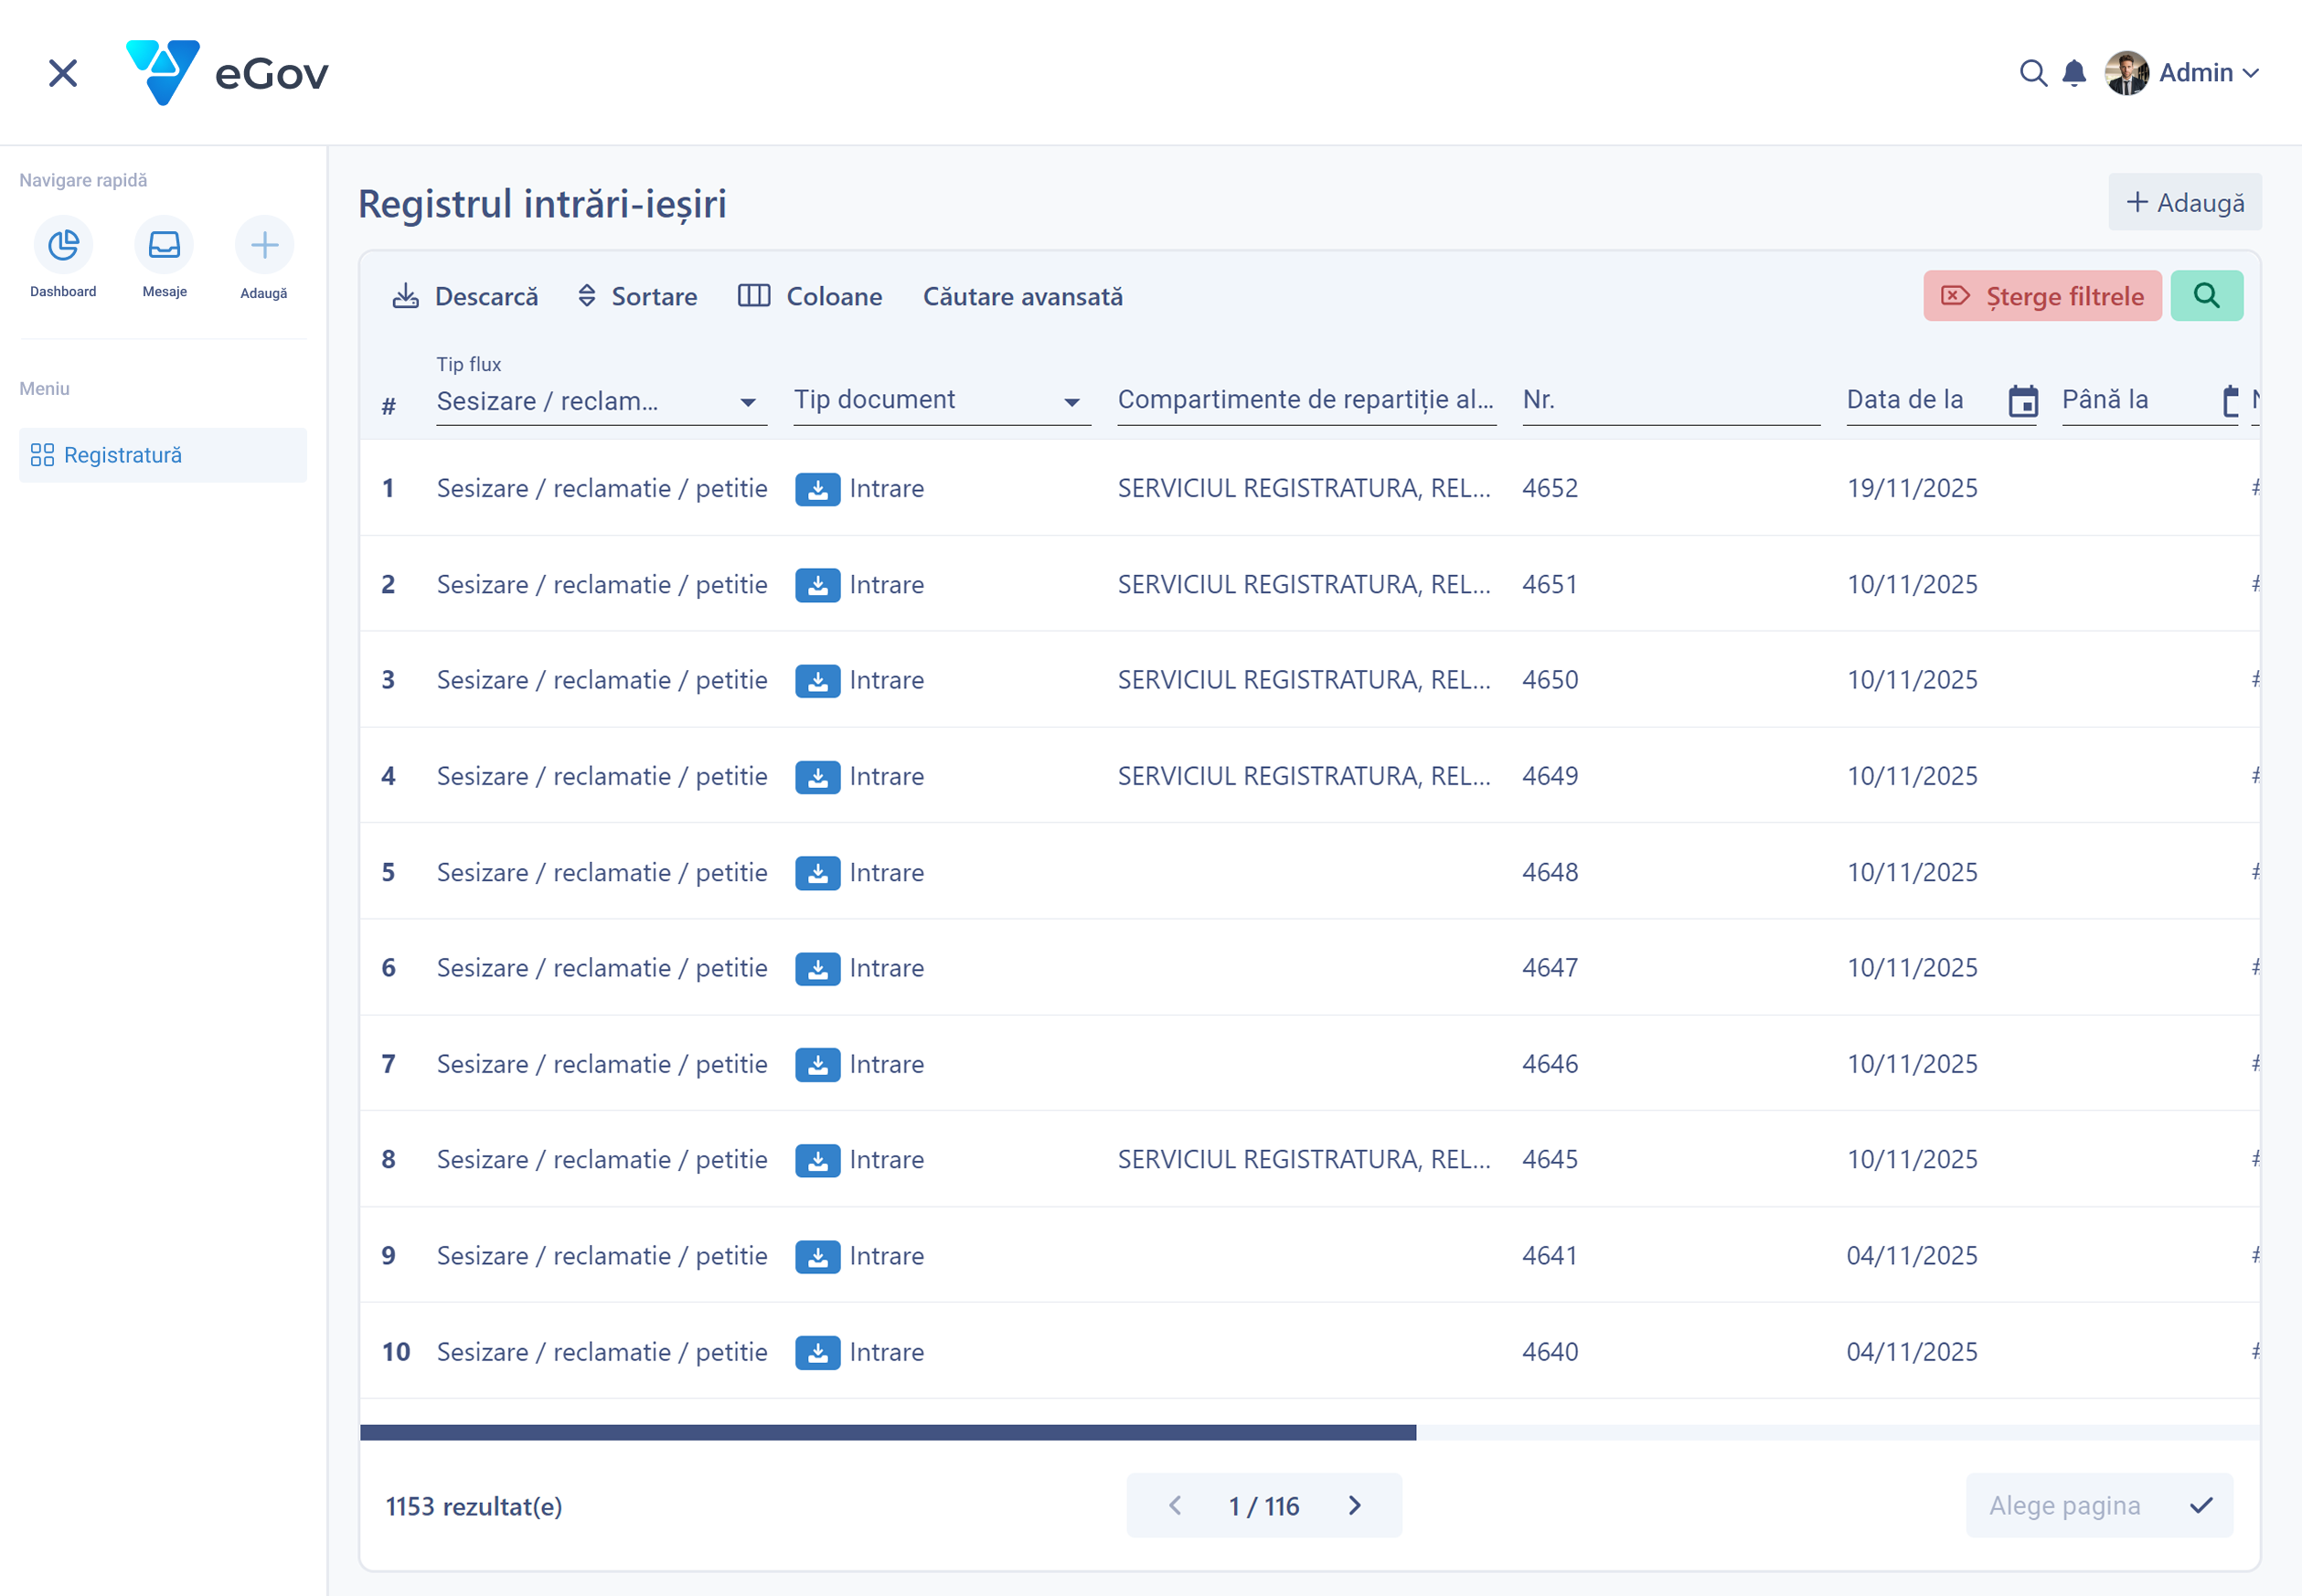The image size is (2302, 1596).
Task: Open the Mesaje inbox icon
Action: pyautogui.click(x=164, y=245)
